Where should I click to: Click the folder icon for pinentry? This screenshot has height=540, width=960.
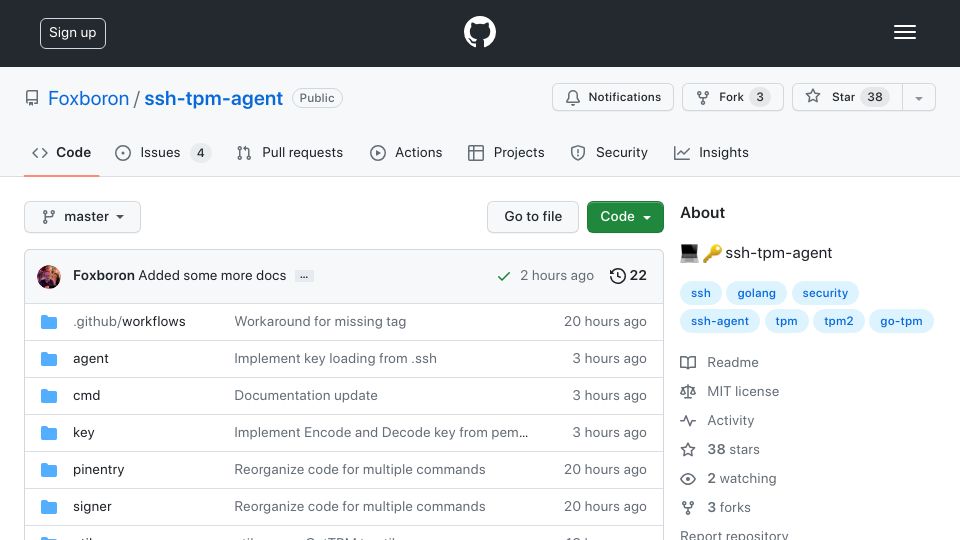click(x=49, y=470)
